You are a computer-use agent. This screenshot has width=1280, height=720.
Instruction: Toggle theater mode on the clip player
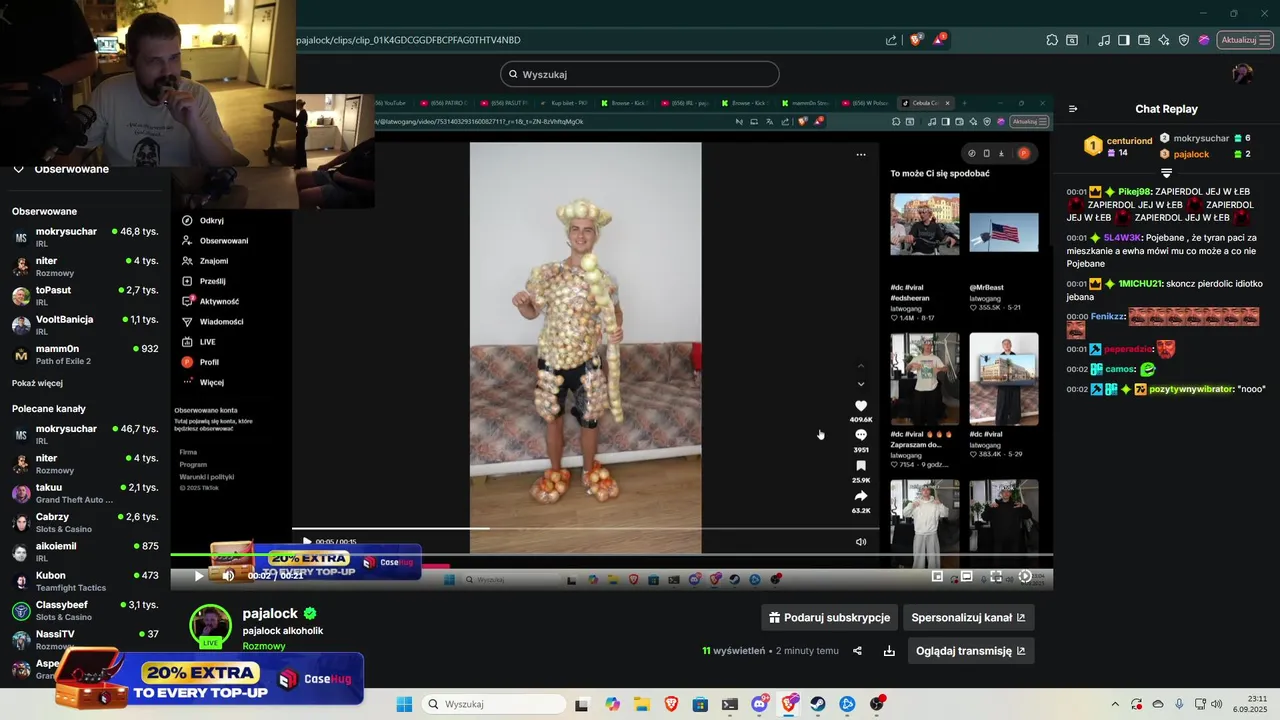(x=967, y=576)
